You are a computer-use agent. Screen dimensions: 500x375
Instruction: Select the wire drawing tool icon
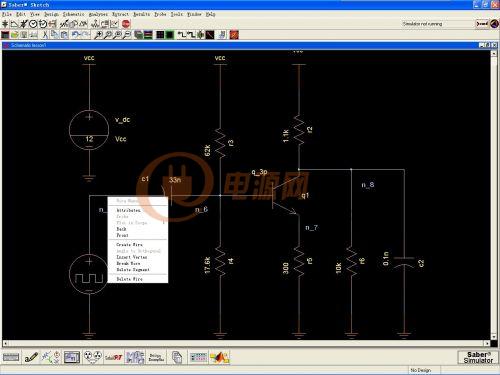[x=14, y=24]
